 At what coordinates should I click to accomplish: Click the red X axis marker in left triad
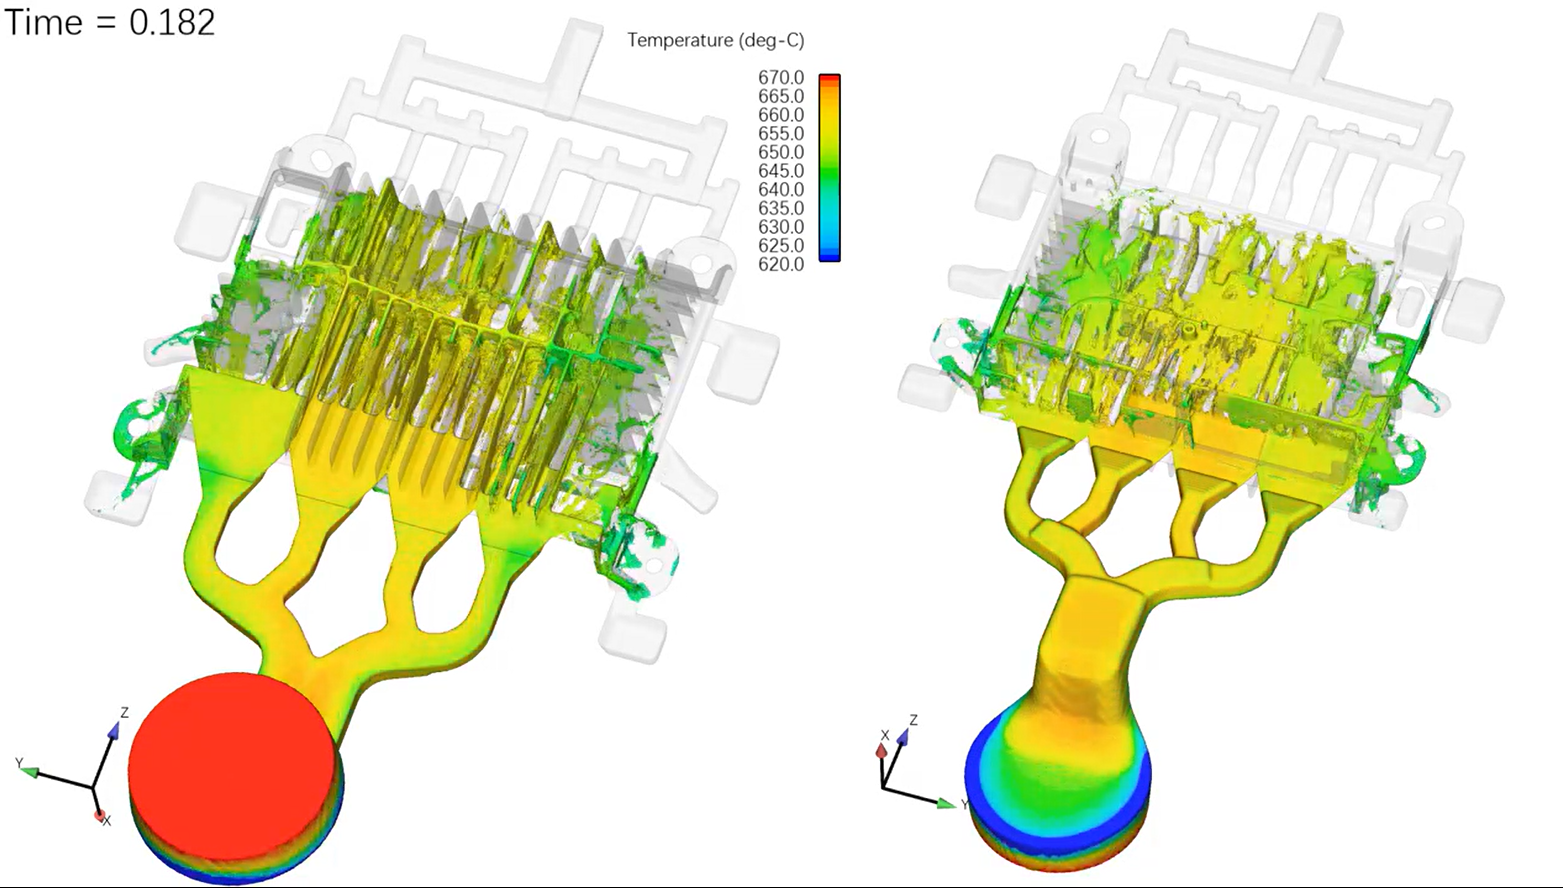[x=100, y=816]
